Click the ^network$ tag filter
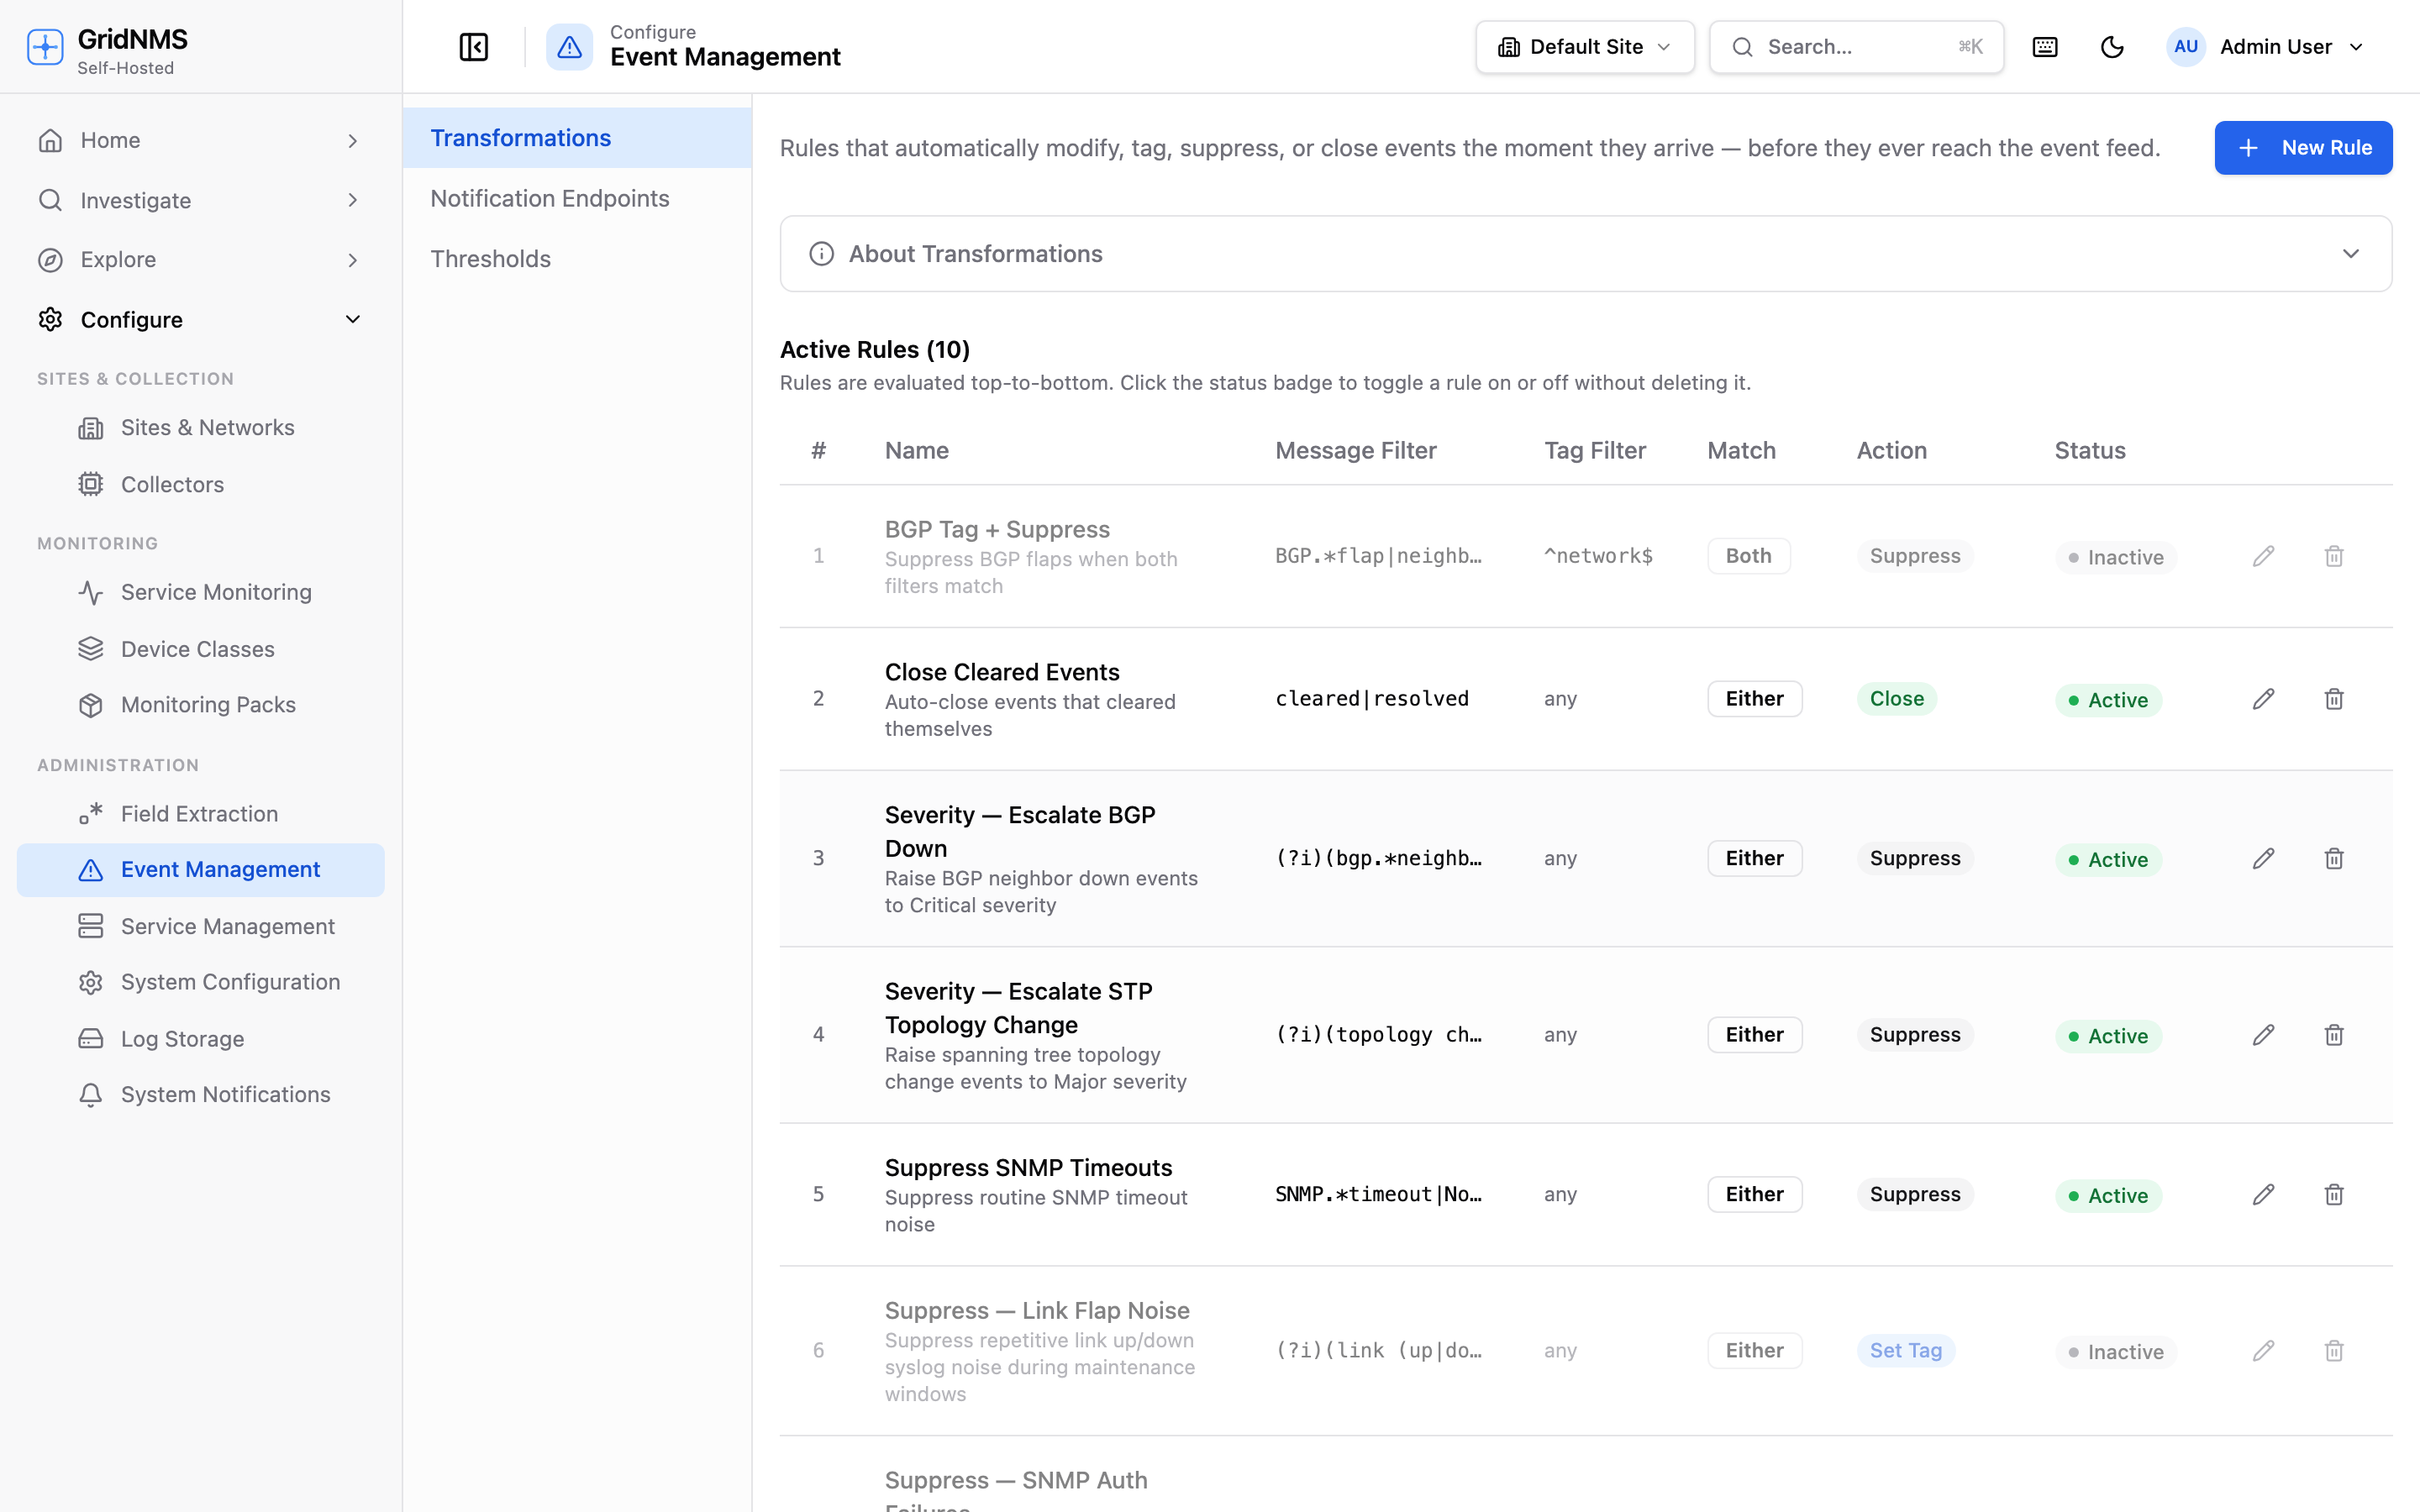Image resolution: width=2420 pixels, height=1512 pixels. point(1598,556)
